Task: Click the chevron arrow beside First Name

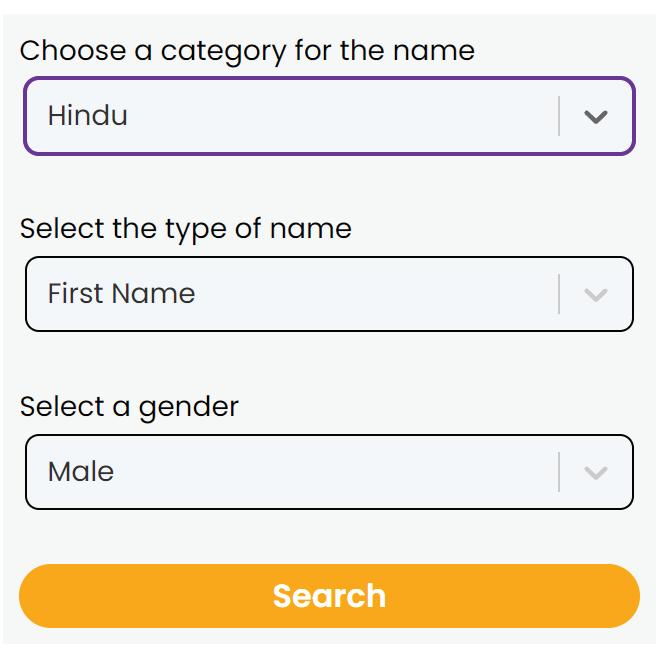Action: 596,295
